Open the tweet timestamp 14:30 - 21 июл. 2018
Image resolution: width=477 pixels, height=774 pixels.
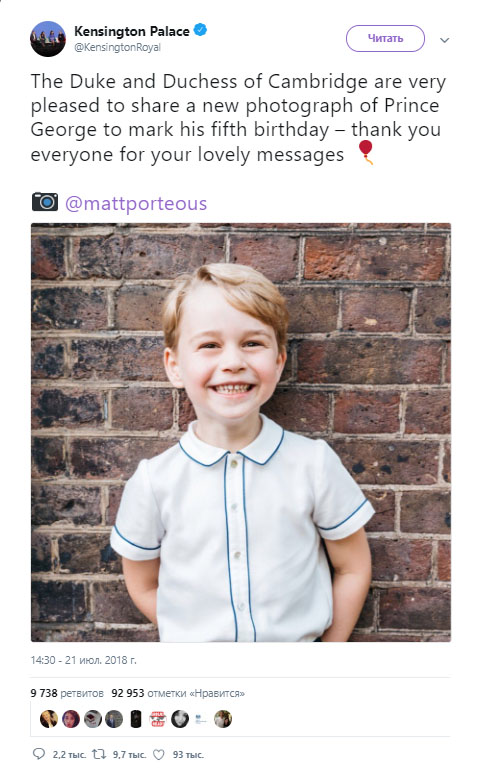83,660
